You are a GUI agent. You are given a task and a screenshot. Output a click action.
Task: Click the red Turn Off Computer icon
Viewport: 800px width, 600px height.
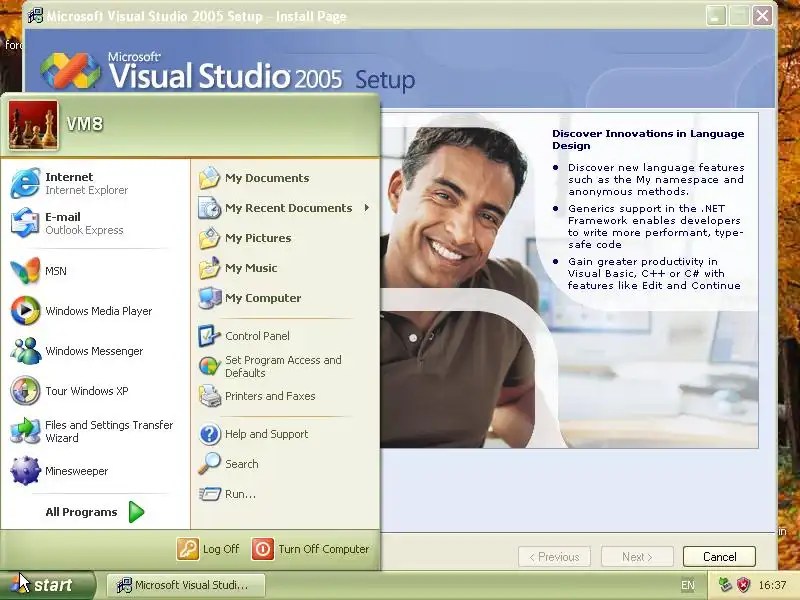pos(263,549)
